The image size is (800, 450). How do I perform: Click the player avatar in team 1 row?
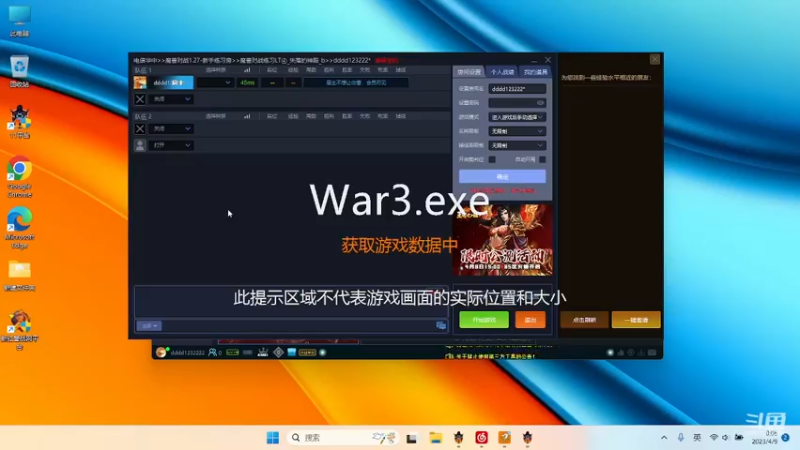click(x=140, y=82)
